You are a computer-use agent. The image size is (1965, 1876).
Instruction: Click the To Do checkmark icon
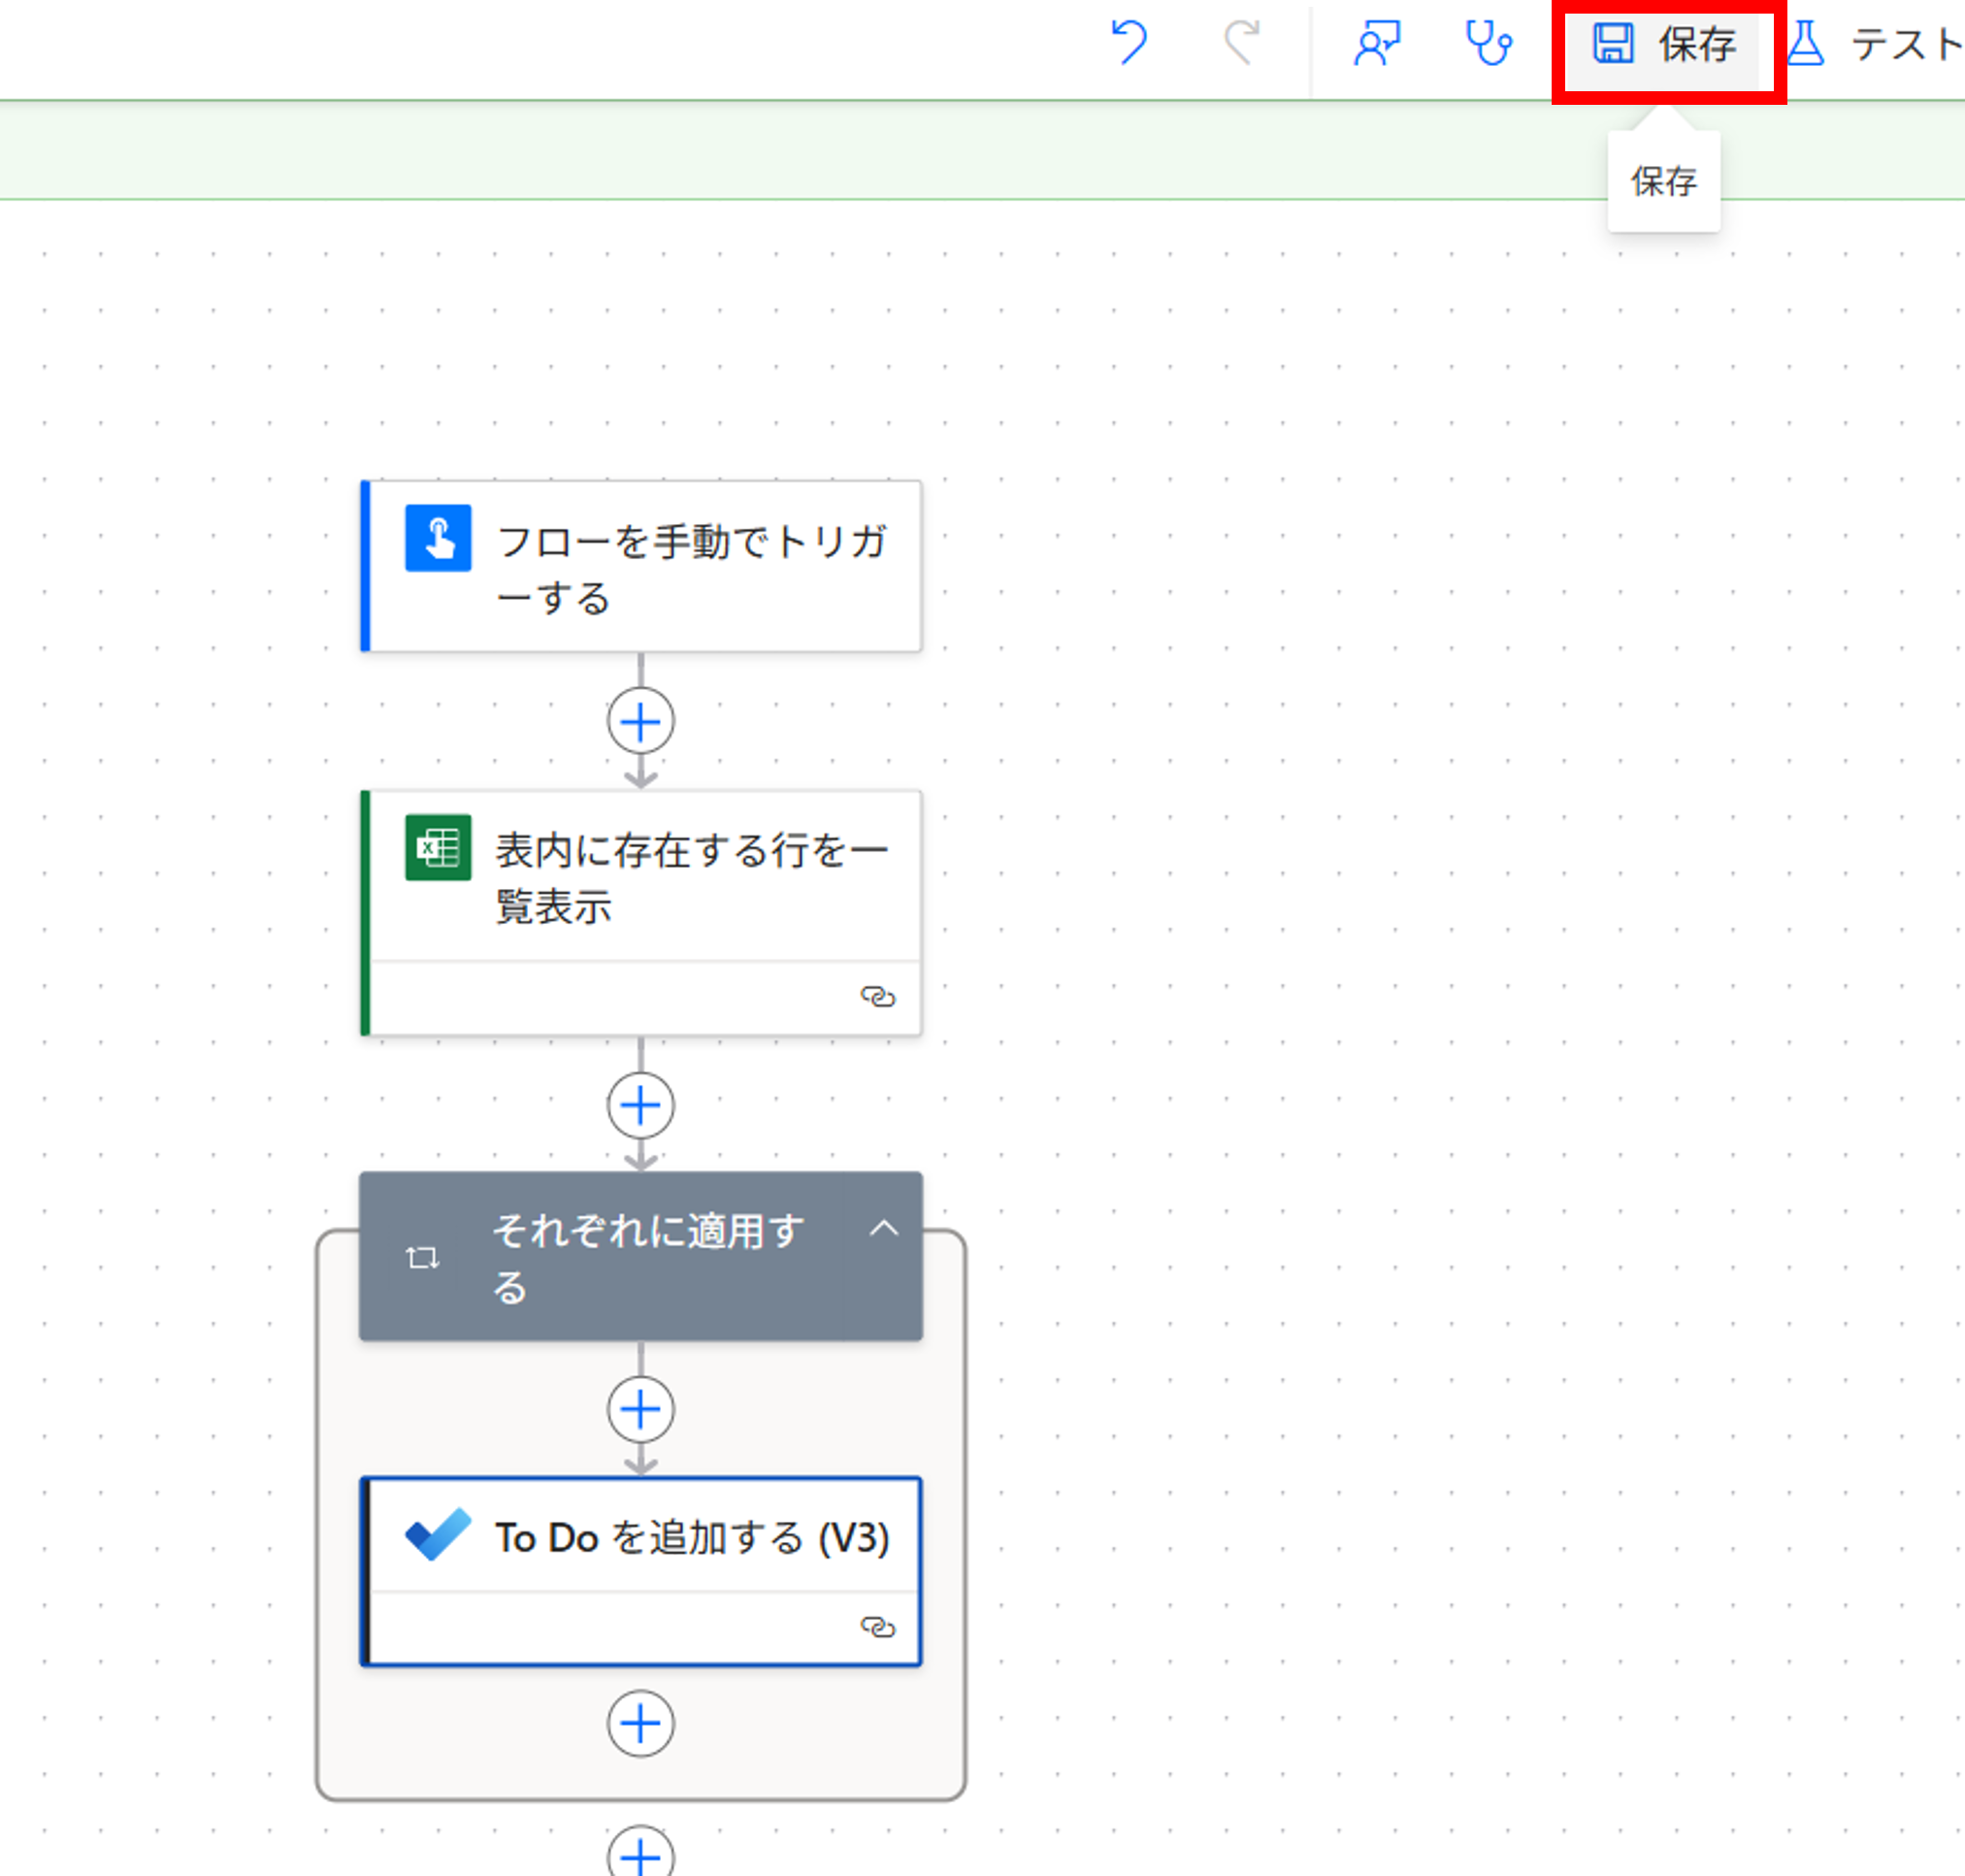coord(438,1534)
